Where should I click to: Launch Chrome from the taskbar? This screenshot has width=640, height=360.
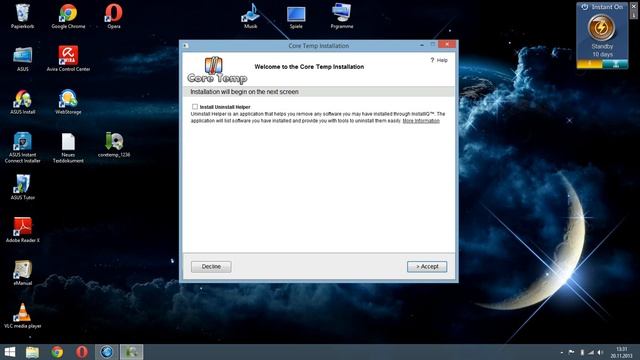click(57, 352)
